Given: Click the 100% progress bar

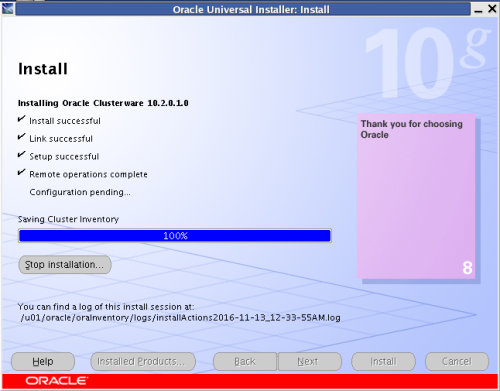Looking at the screenshot, I should 175,236.
